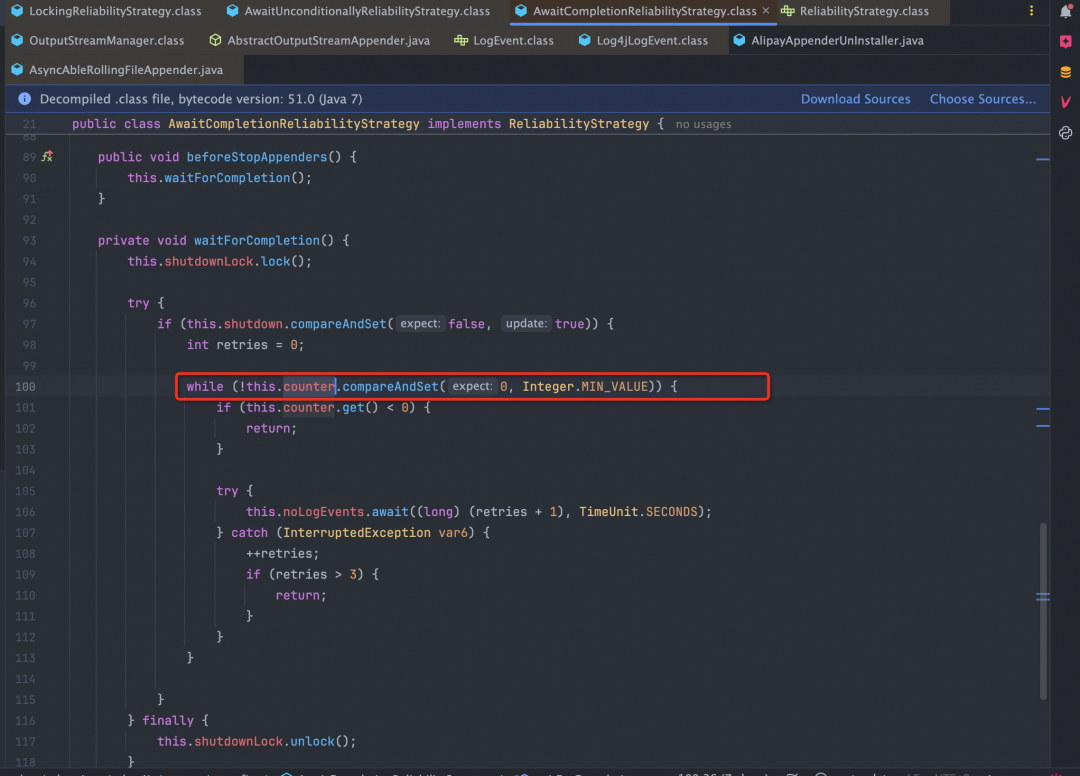Click the Choose Sources... link
Screen dimensions: 1080x776
982,98
